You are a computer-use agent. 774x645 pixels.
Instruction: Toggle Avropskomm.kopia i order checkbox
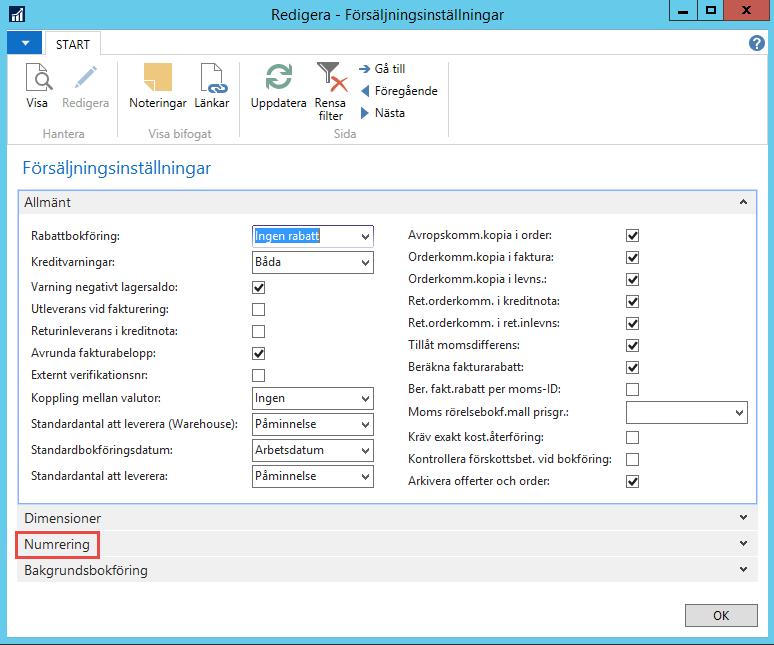[x=632, y=235]
